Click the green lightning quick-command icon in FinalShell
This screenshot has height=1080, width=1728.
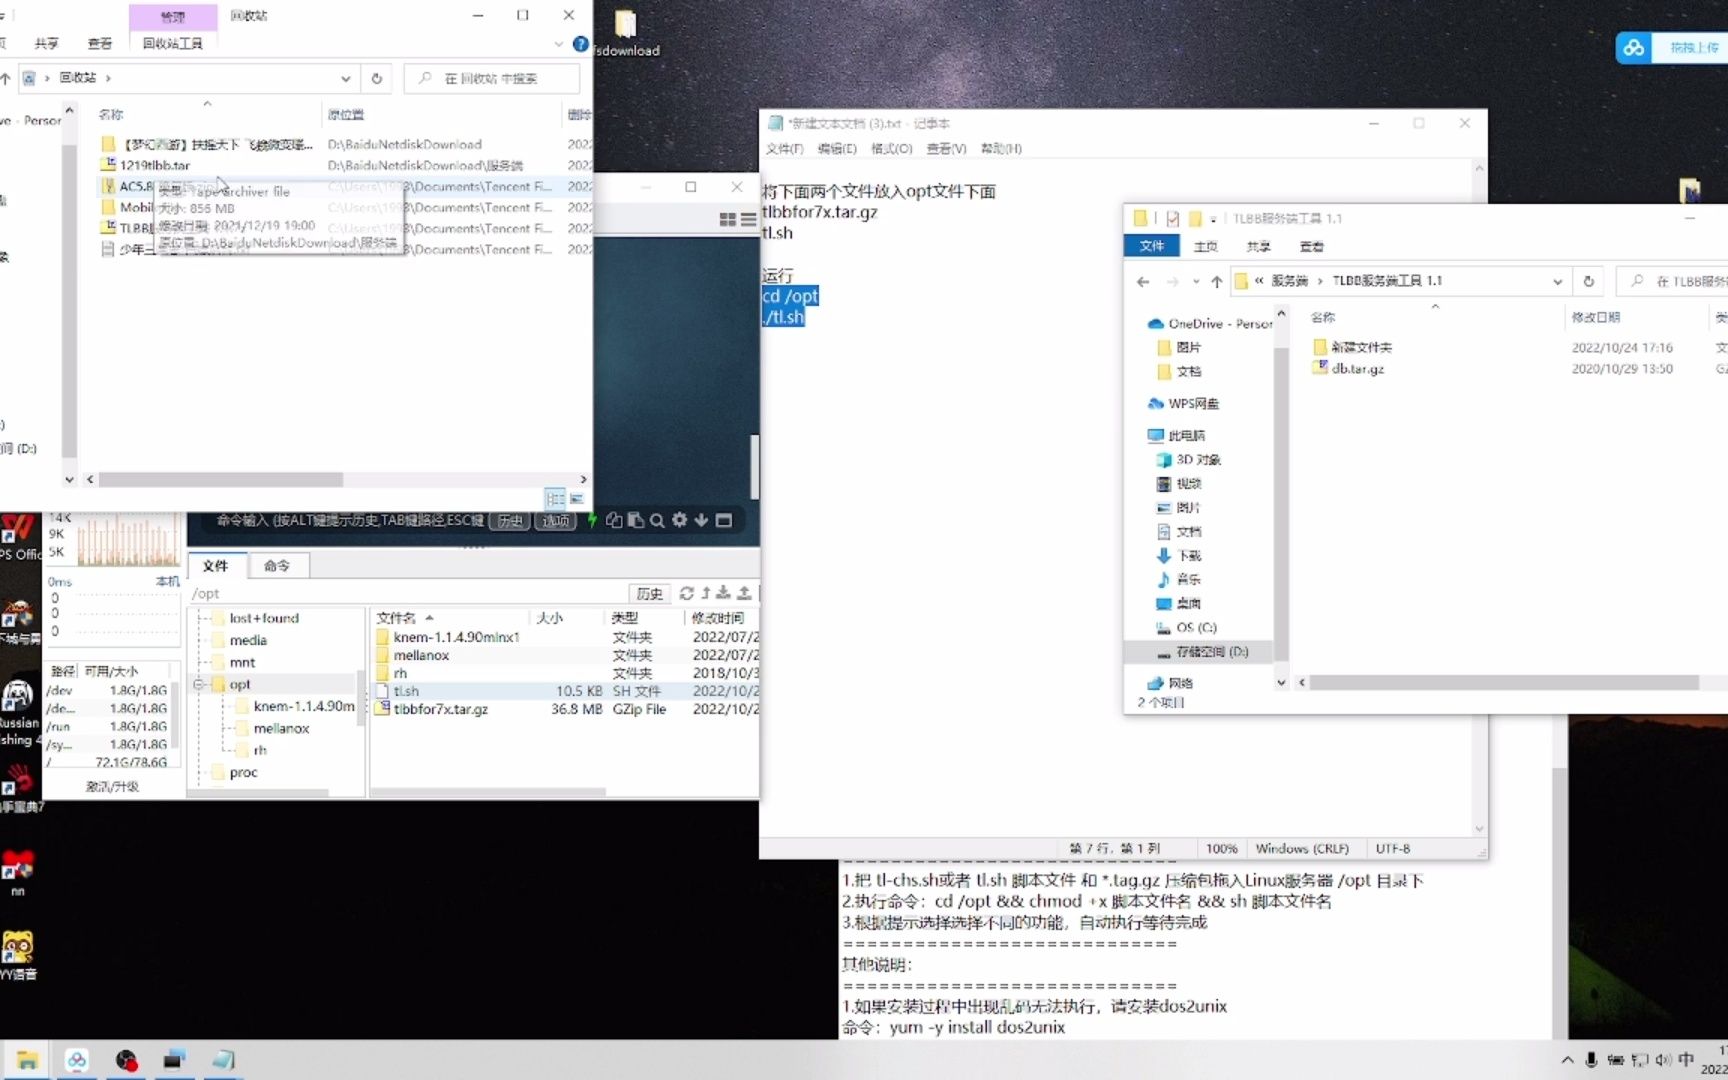tap(592, 520)
